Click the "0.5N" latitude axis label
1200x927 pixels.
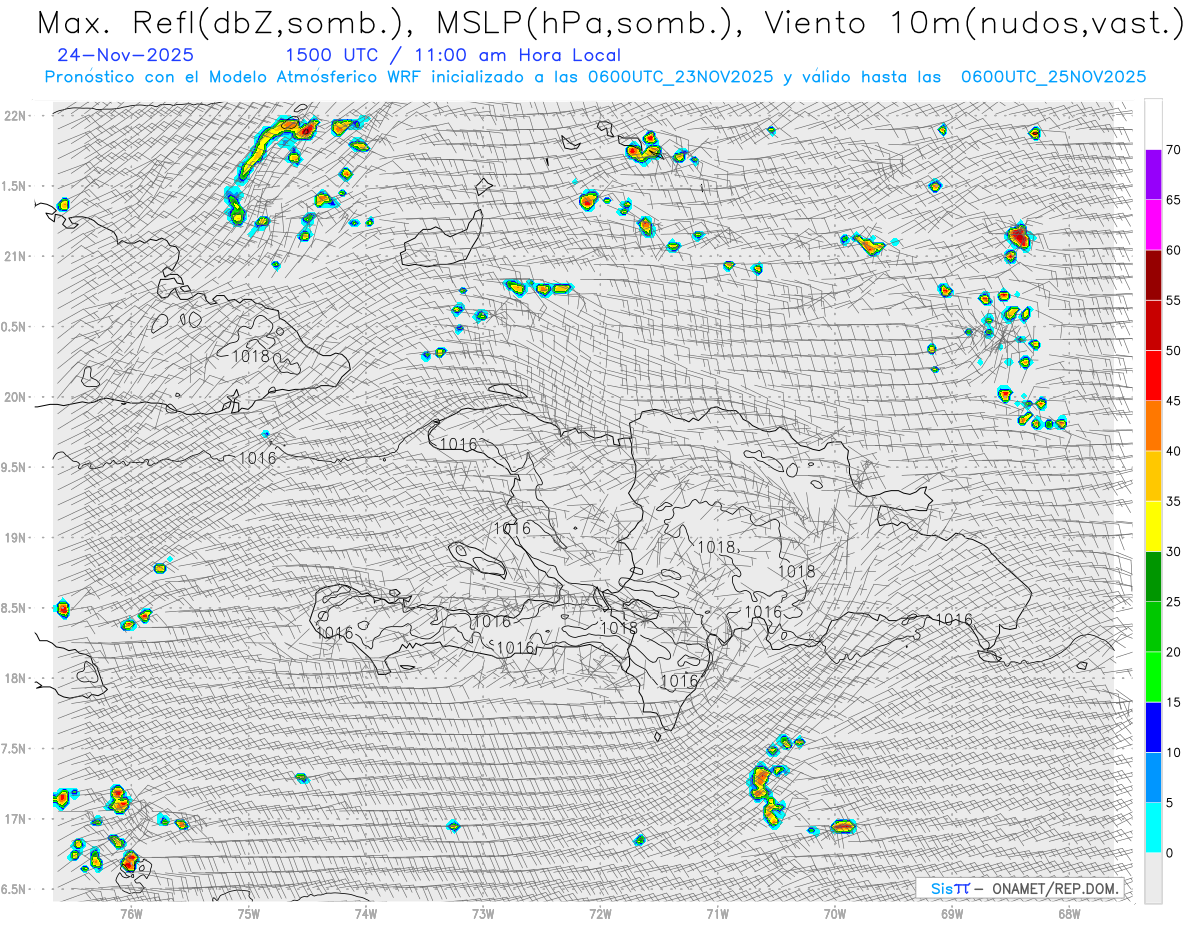coord(15,327)
